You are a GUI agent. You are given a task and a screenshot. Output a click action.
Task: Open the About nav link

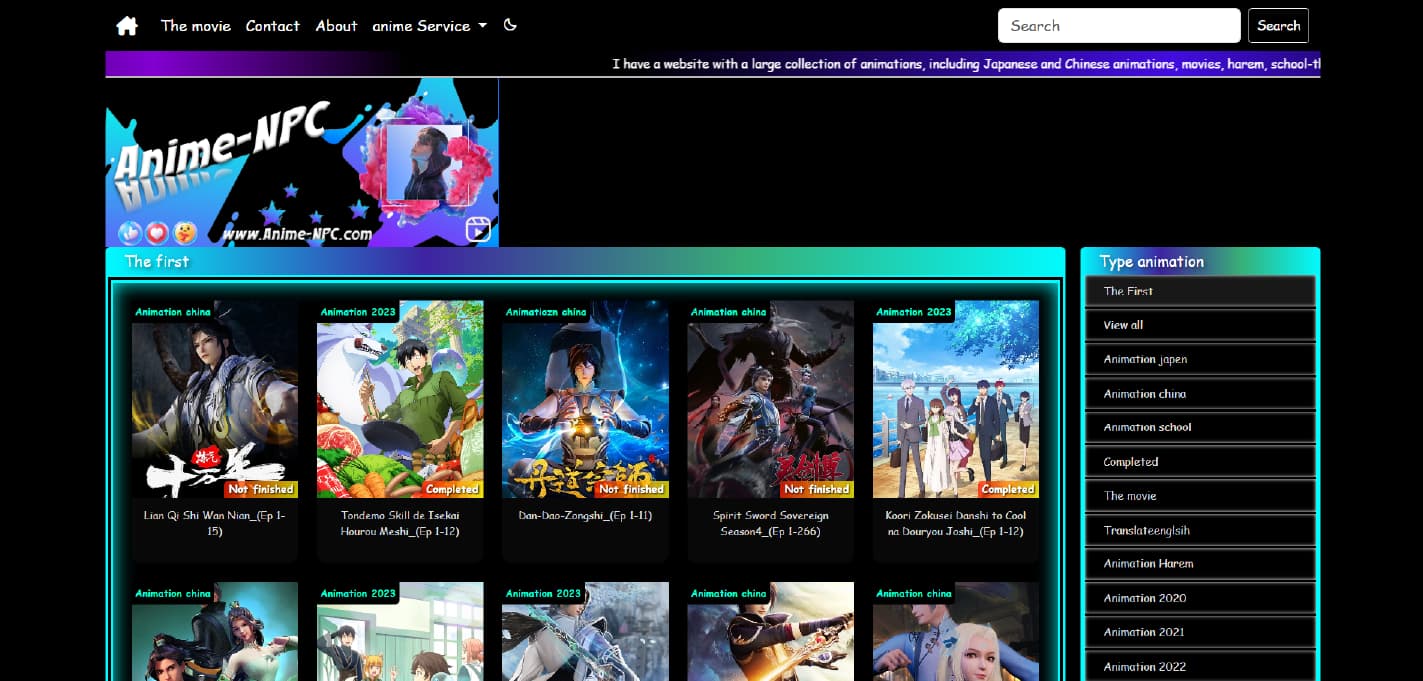pos(336,26)
